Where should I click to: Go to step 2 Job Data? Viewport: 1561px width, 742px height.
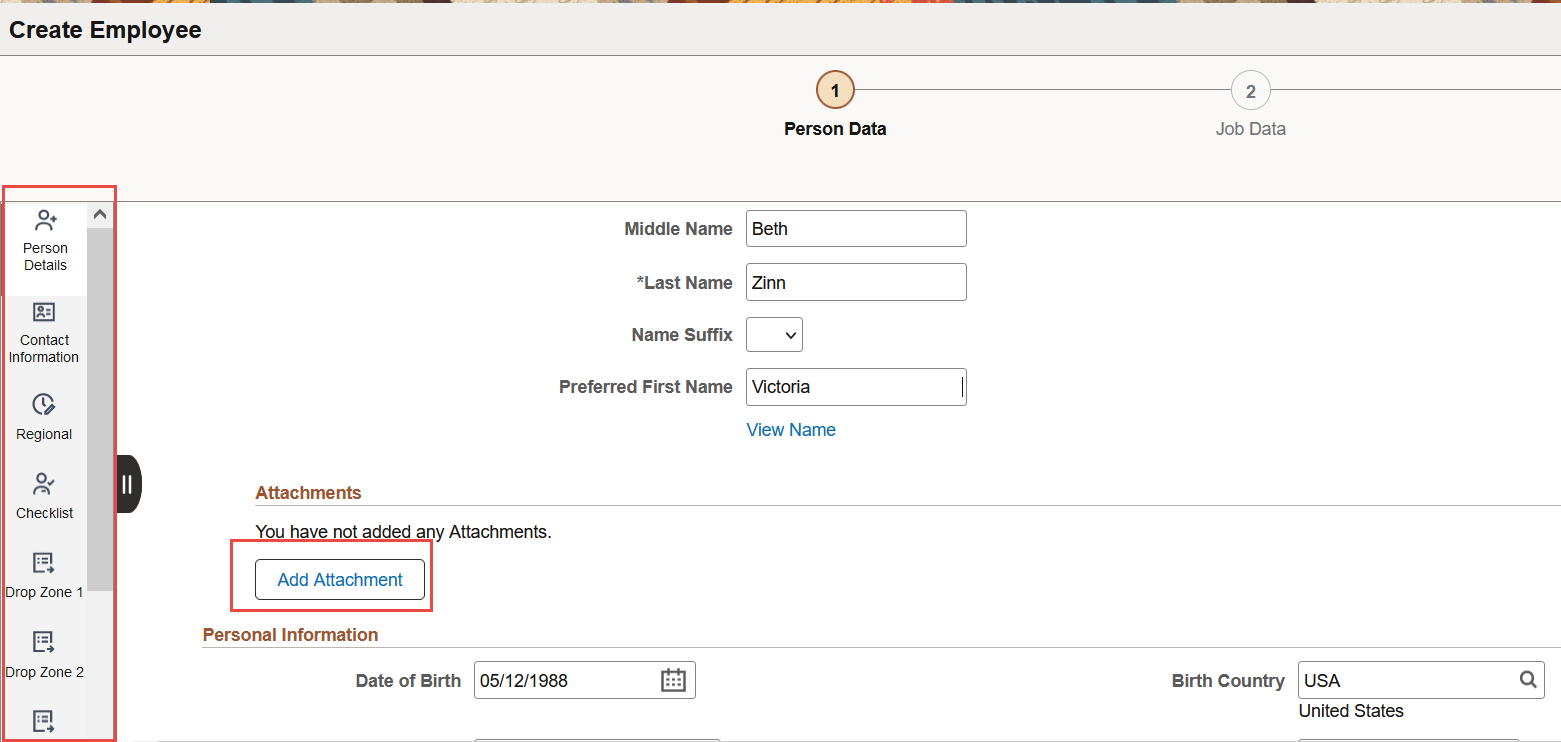pyautogui.click(x=1250, y=91)
